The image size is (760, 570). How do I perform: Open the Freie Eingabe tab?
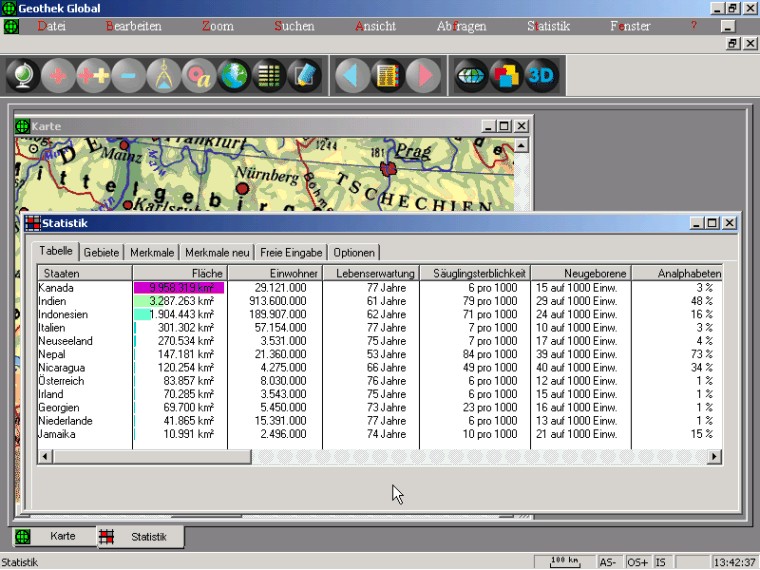pos(291,253)
